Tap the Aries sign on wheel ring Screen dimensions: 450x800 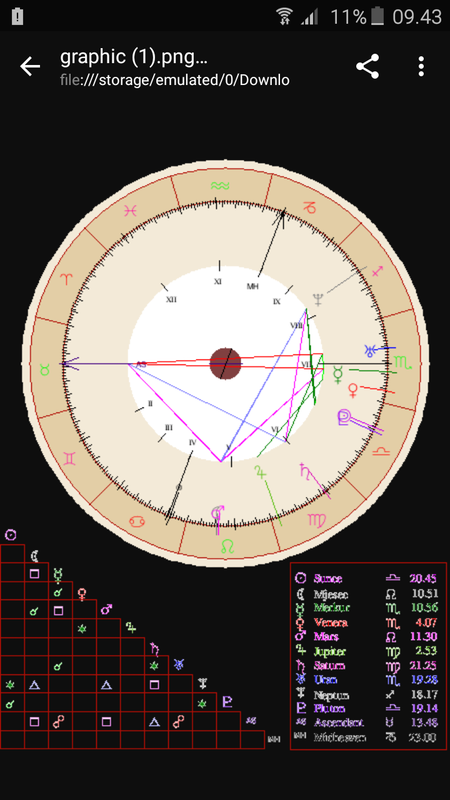pos(67,279)
